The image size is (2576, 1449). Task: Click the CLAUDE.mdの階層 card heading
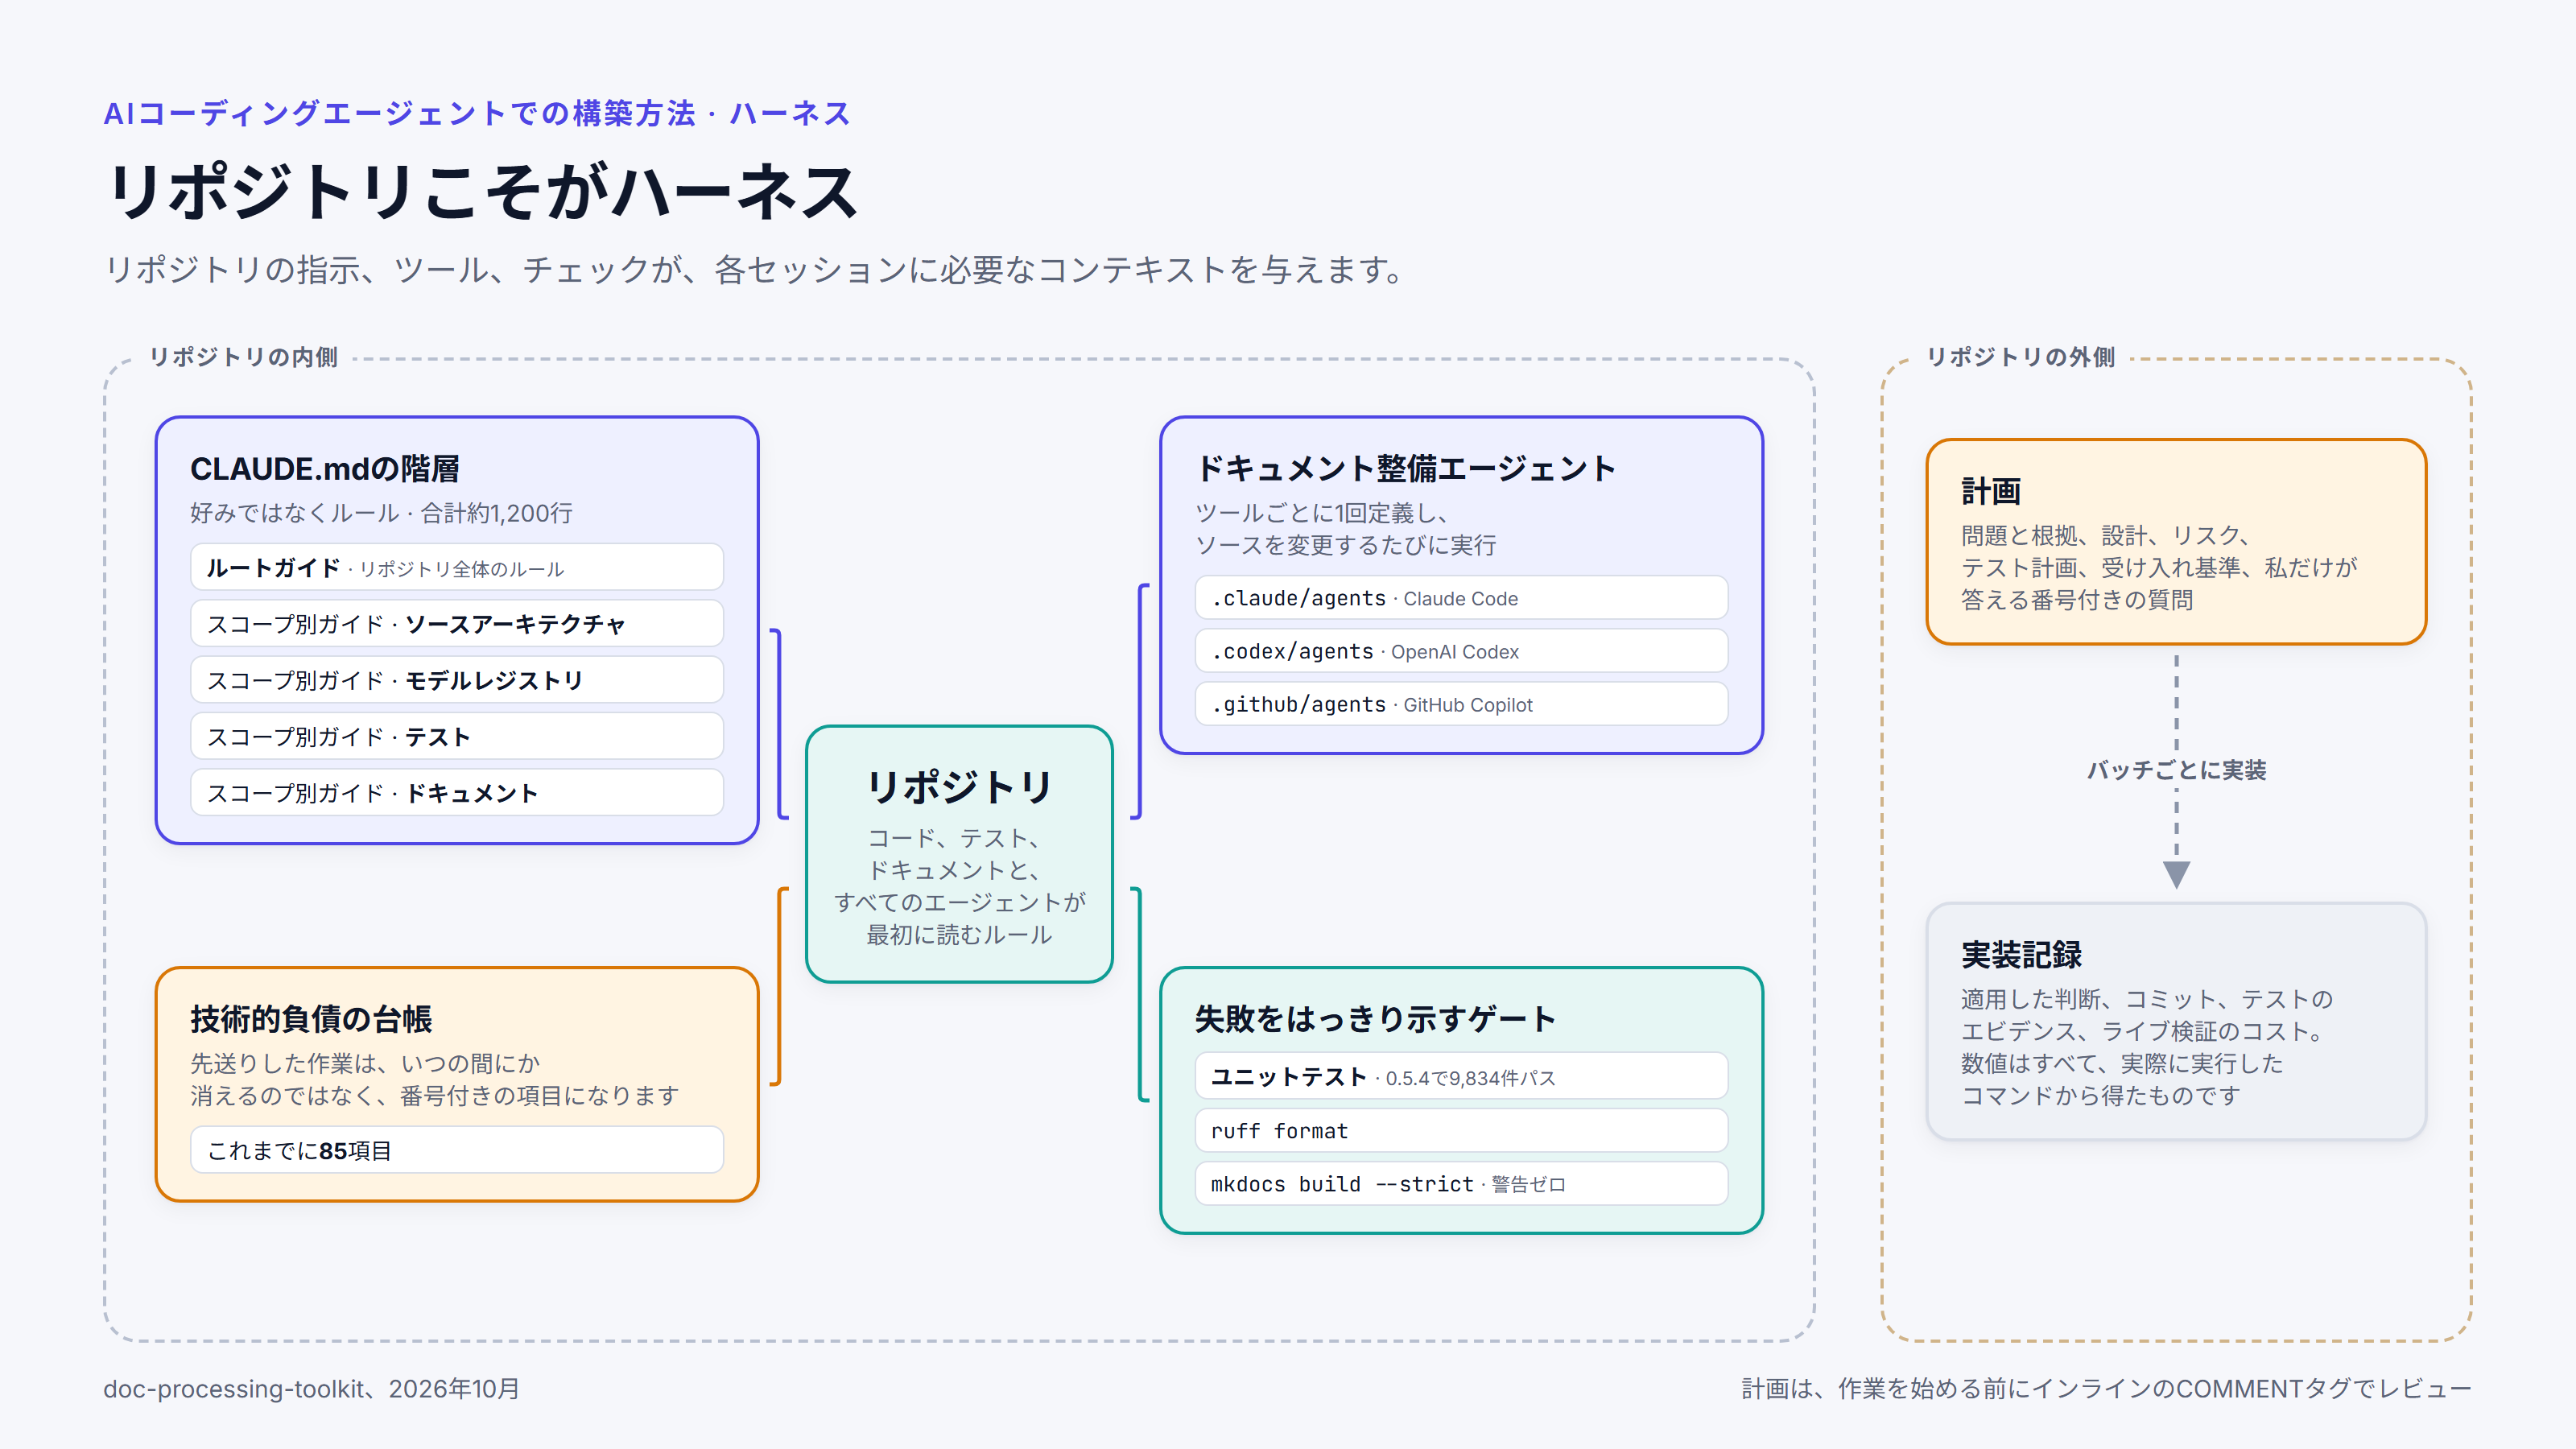[x=325, y=469]
